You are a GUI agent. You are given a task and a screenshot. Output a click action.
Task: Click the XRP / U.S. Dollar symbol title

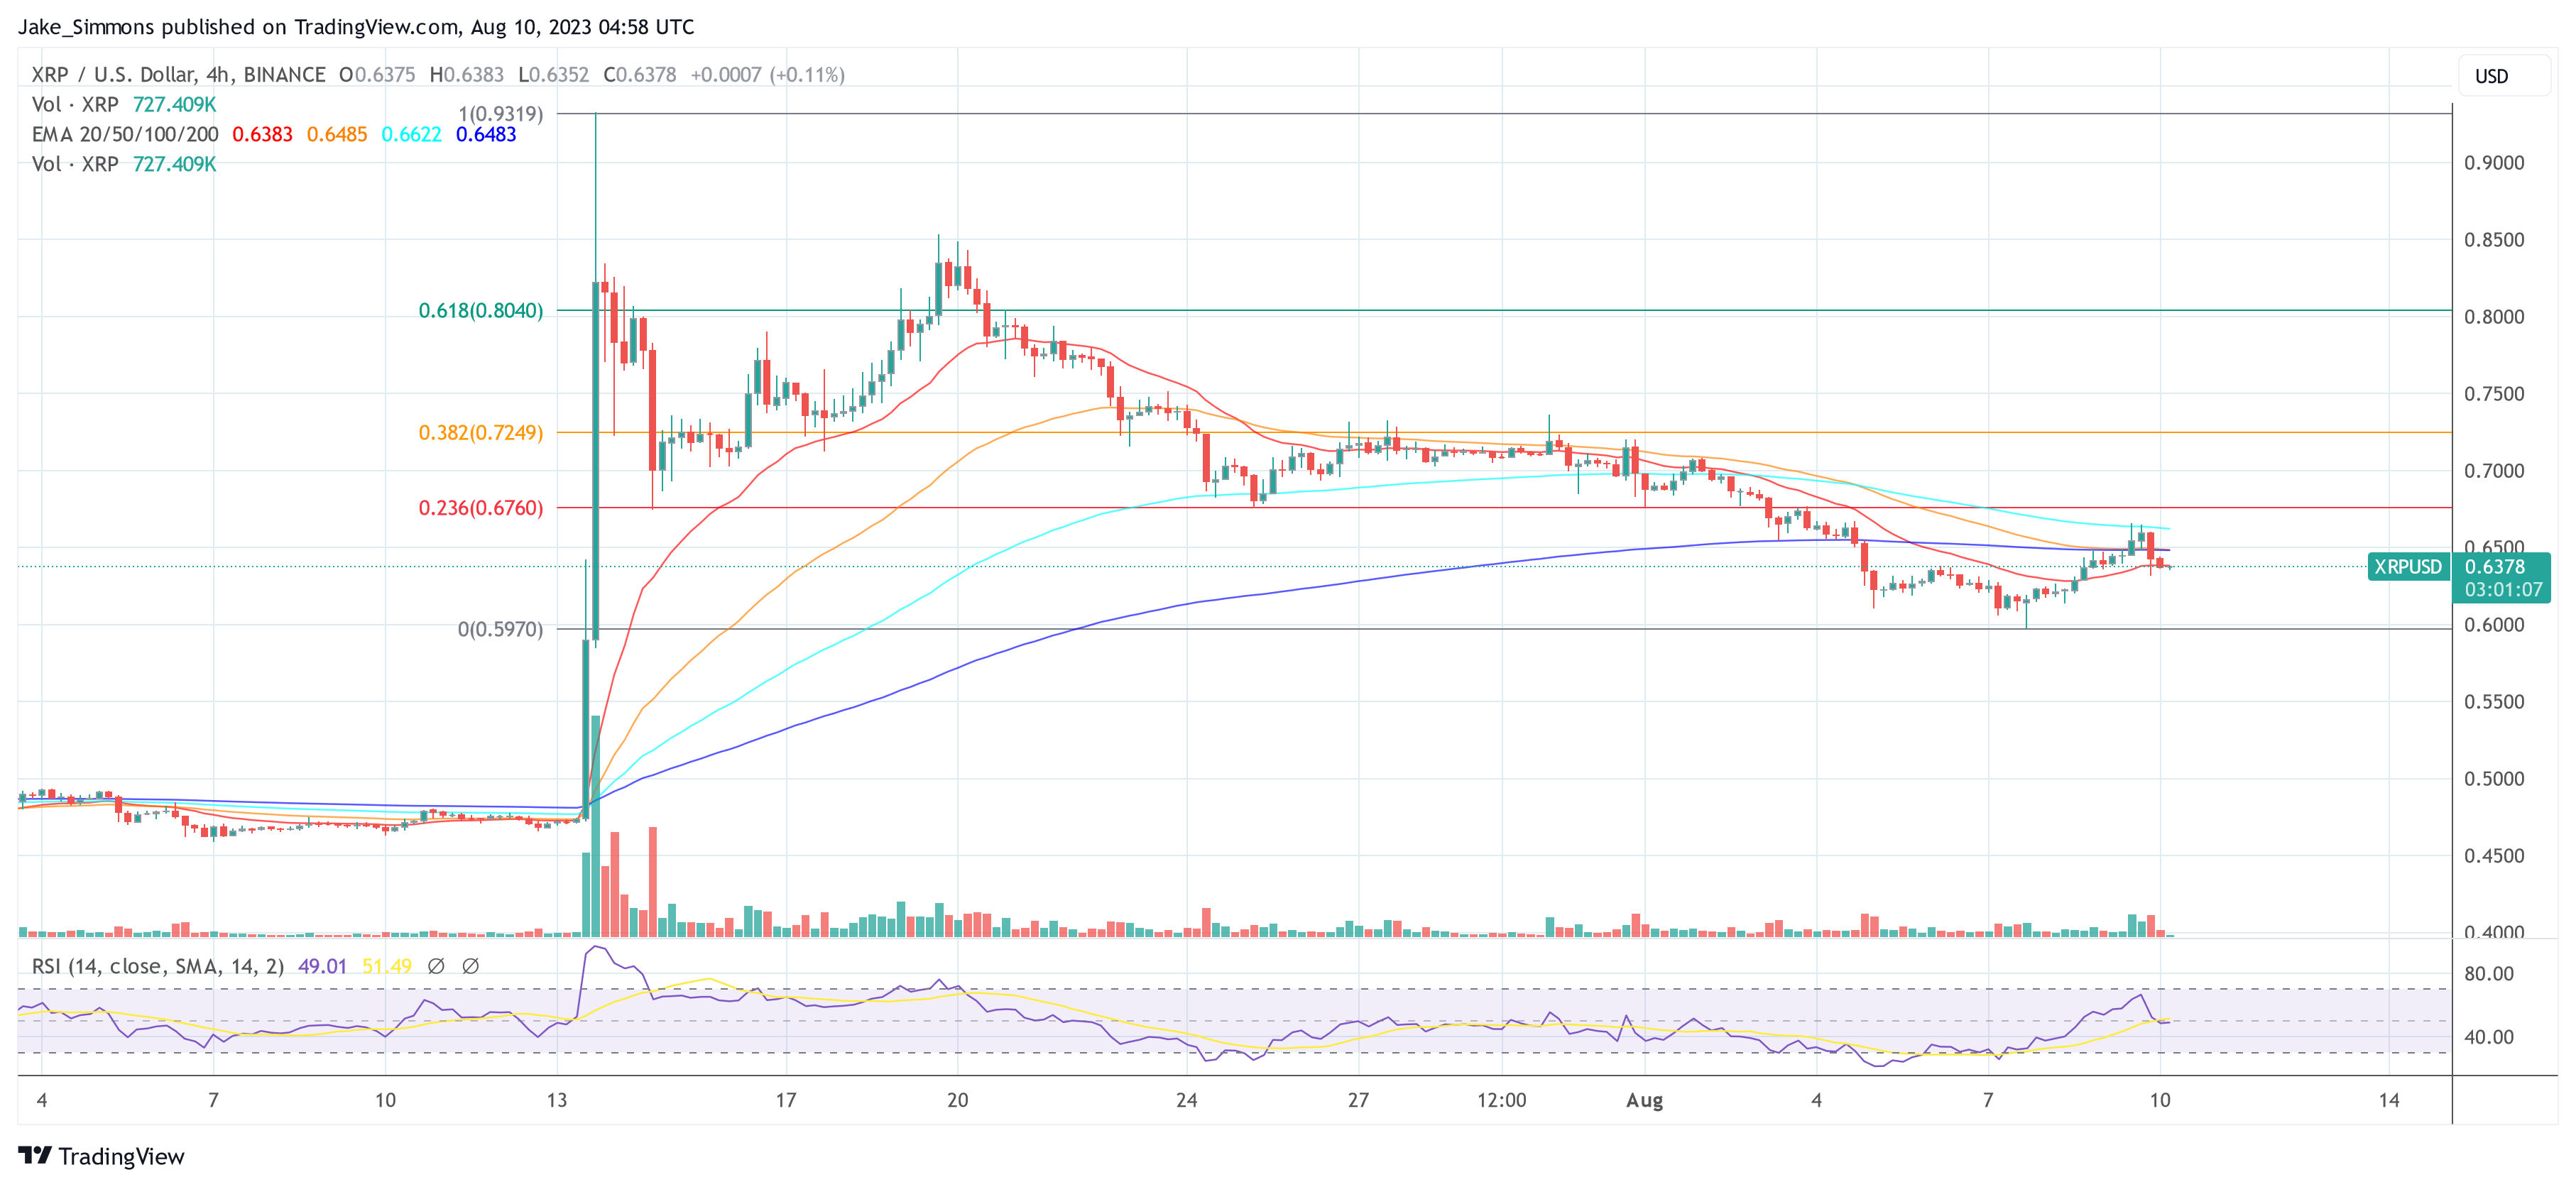point(178,75)
